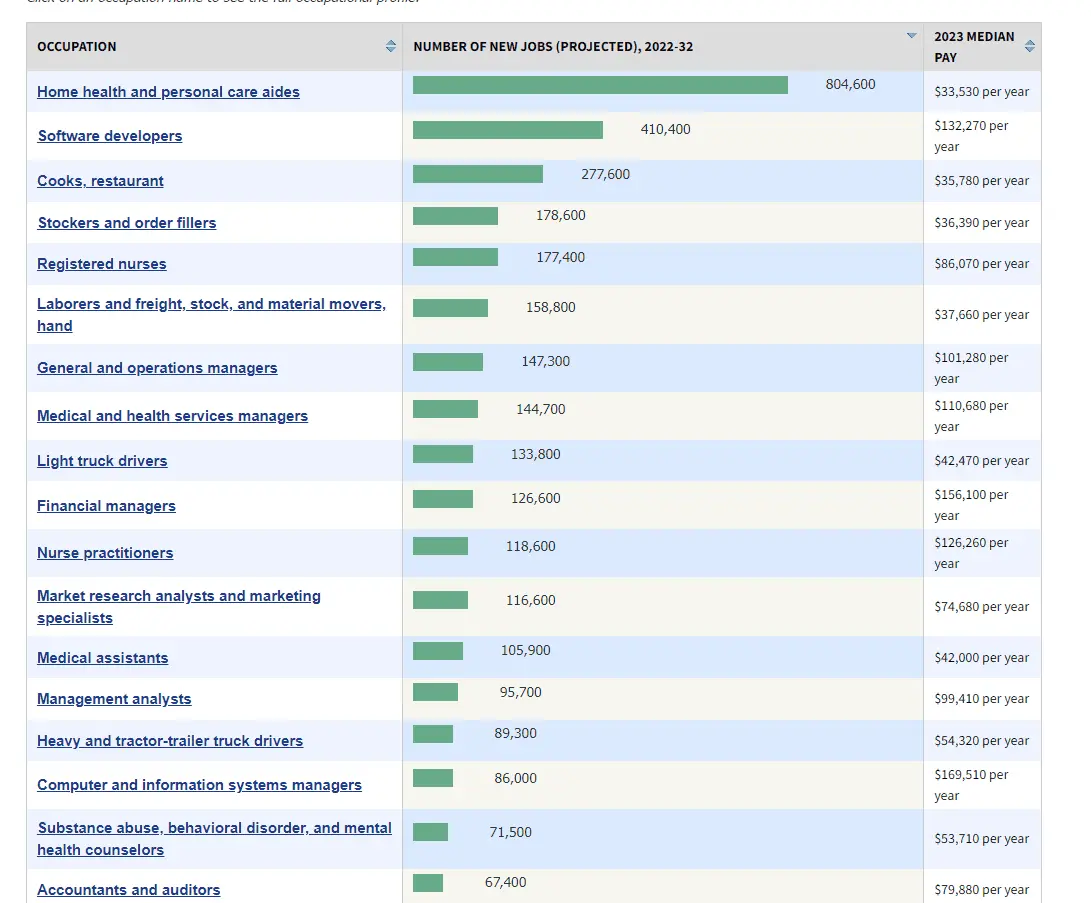This screenshot has width=1091, height=903.
Task: Open the Management analysts profile
Action: click(x=114, y=699)
